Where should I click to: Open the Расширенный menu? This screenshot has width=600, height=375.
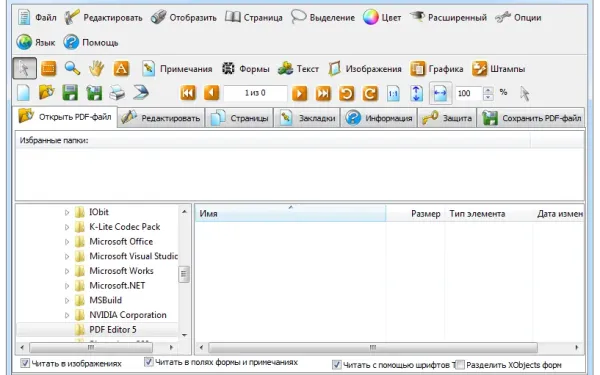[x=448, y=18]
